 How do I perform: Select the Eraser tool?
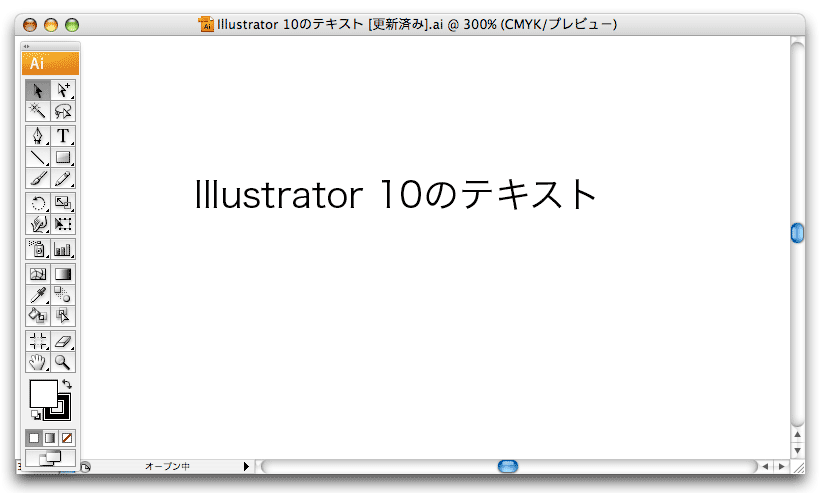pyautogui.click(x=63, y=341)
